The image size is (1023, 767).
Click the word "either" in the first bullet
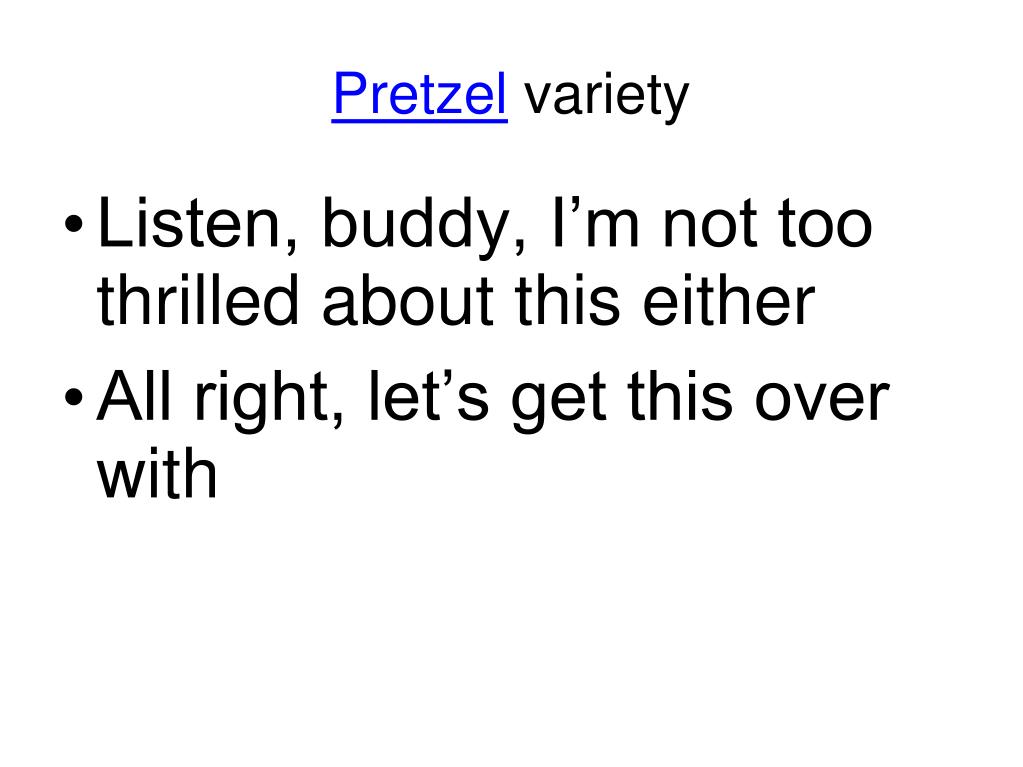729,299
